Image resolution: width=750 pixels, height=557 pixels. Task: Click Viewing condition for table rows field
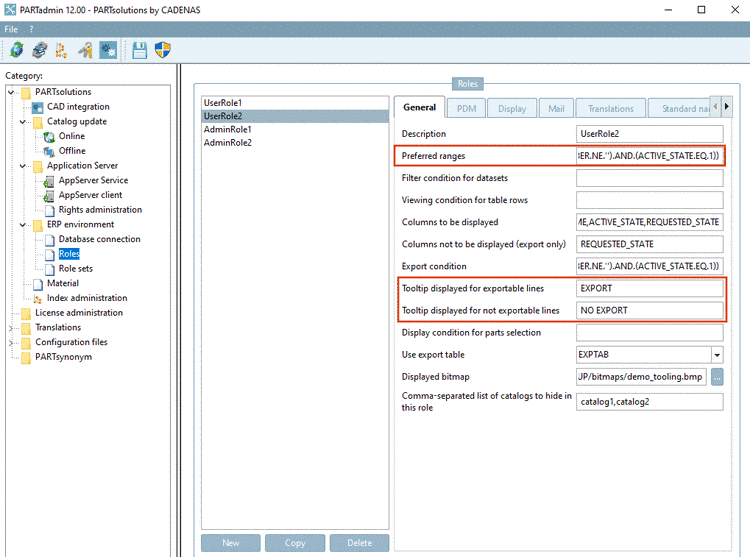(650, 200)
